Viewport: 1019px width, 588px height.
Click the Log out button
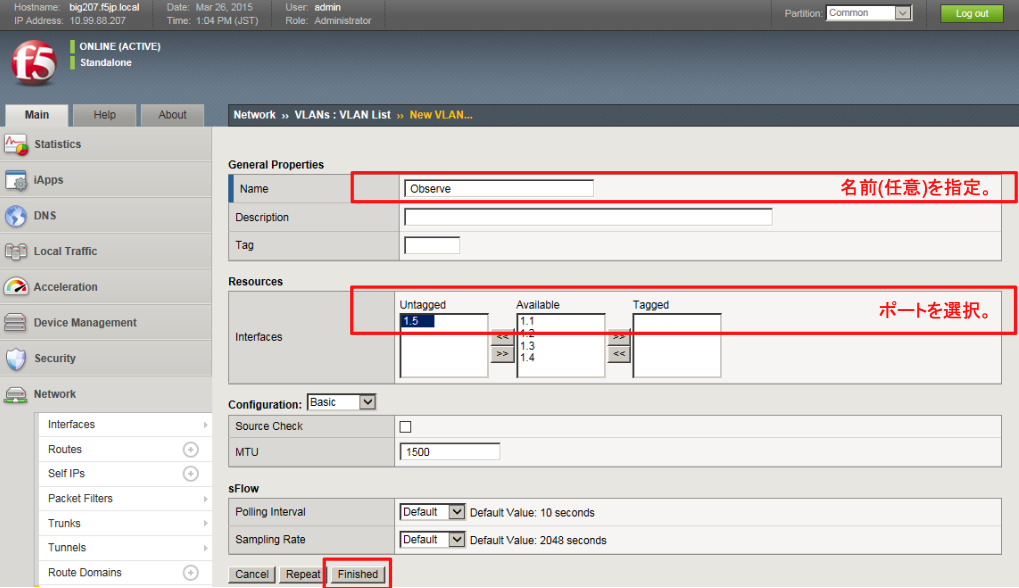tap(972, 13)
